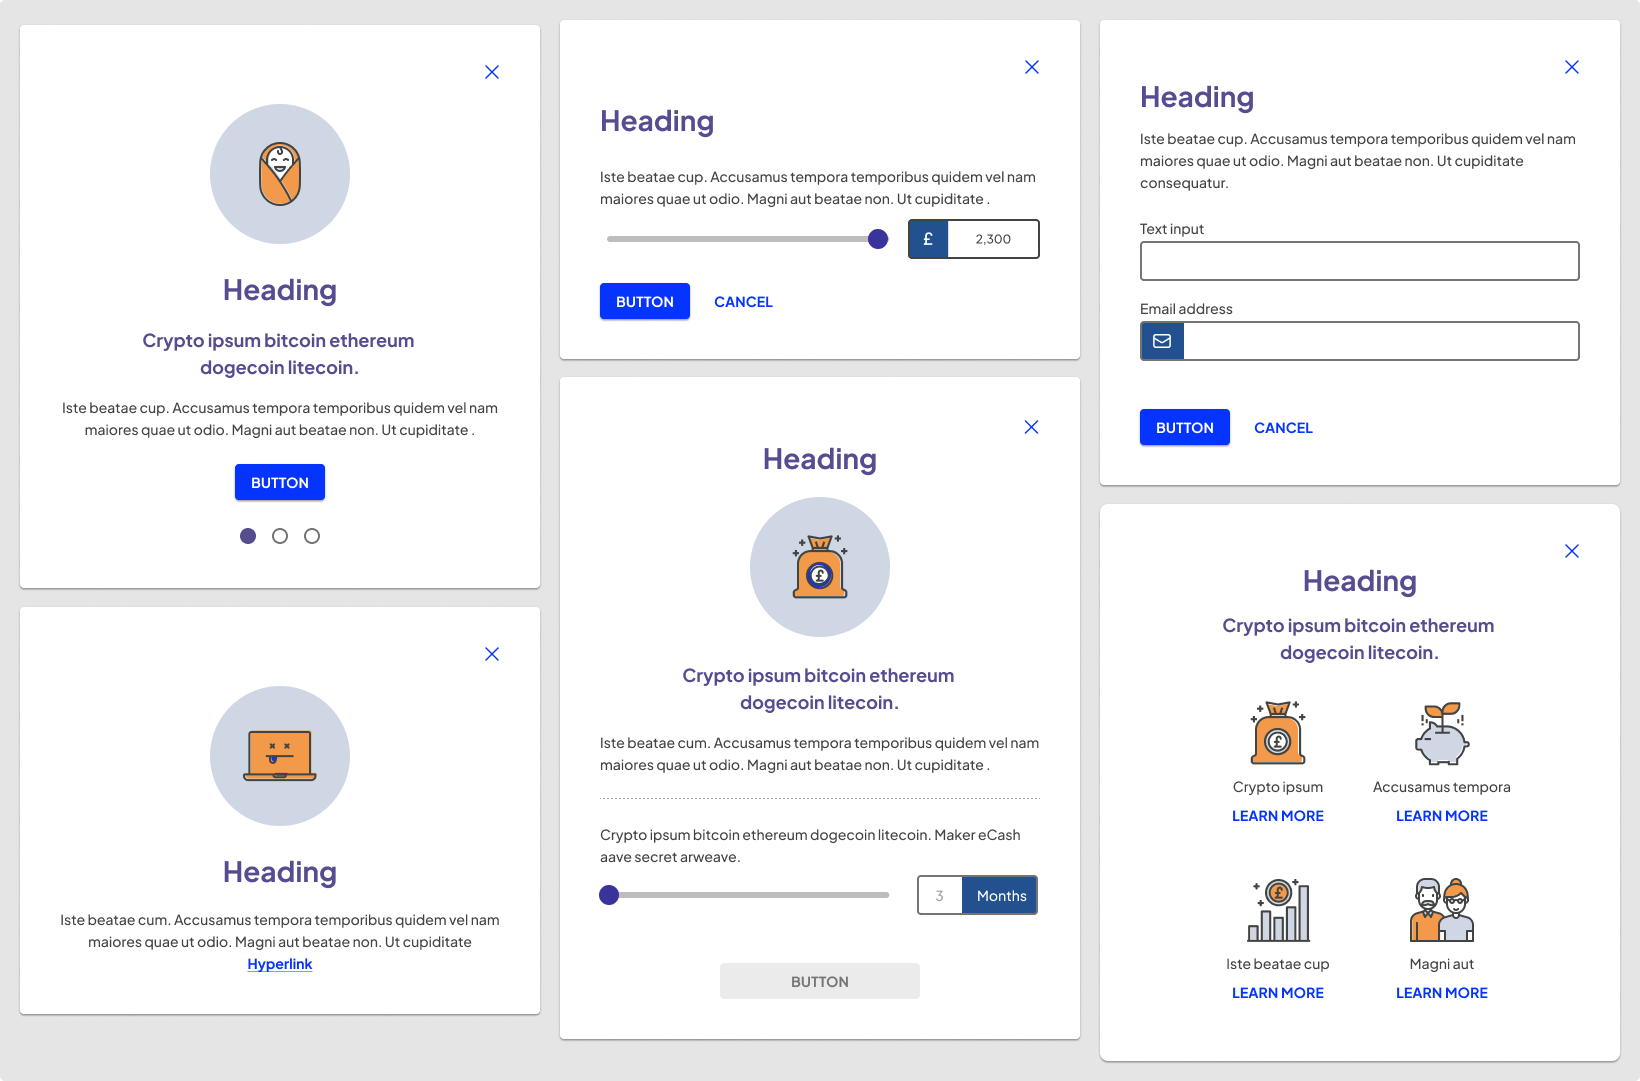Click blue BUTTON in the pound slider card
1640x1081 pixels.
[x=645, y=301]
